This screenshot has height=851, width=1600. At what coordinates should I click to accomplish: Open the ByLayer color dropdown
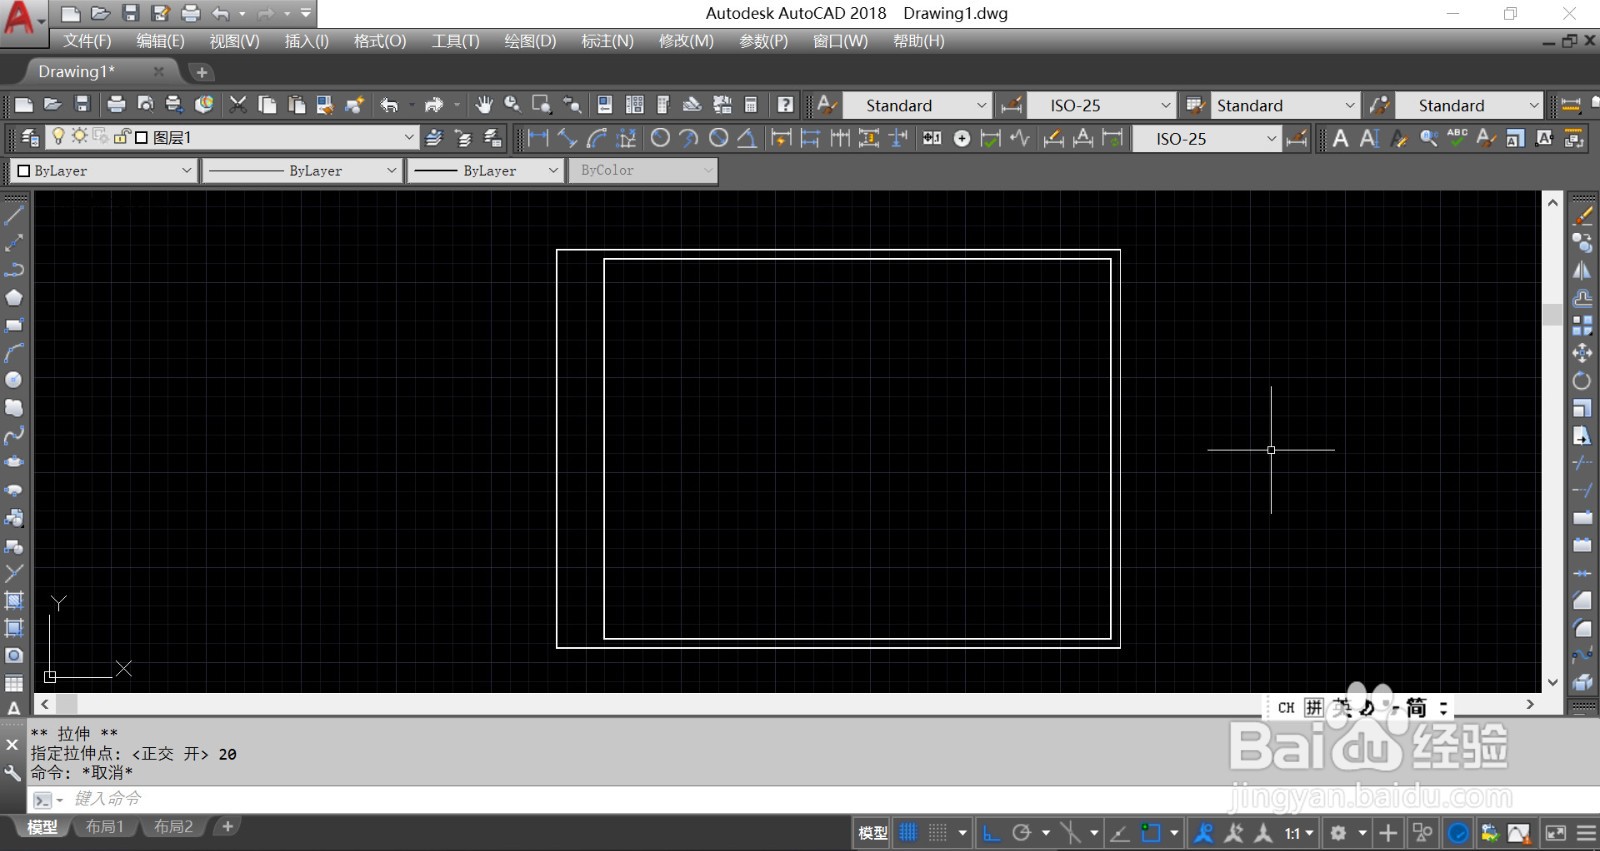[x=104, y=171]
